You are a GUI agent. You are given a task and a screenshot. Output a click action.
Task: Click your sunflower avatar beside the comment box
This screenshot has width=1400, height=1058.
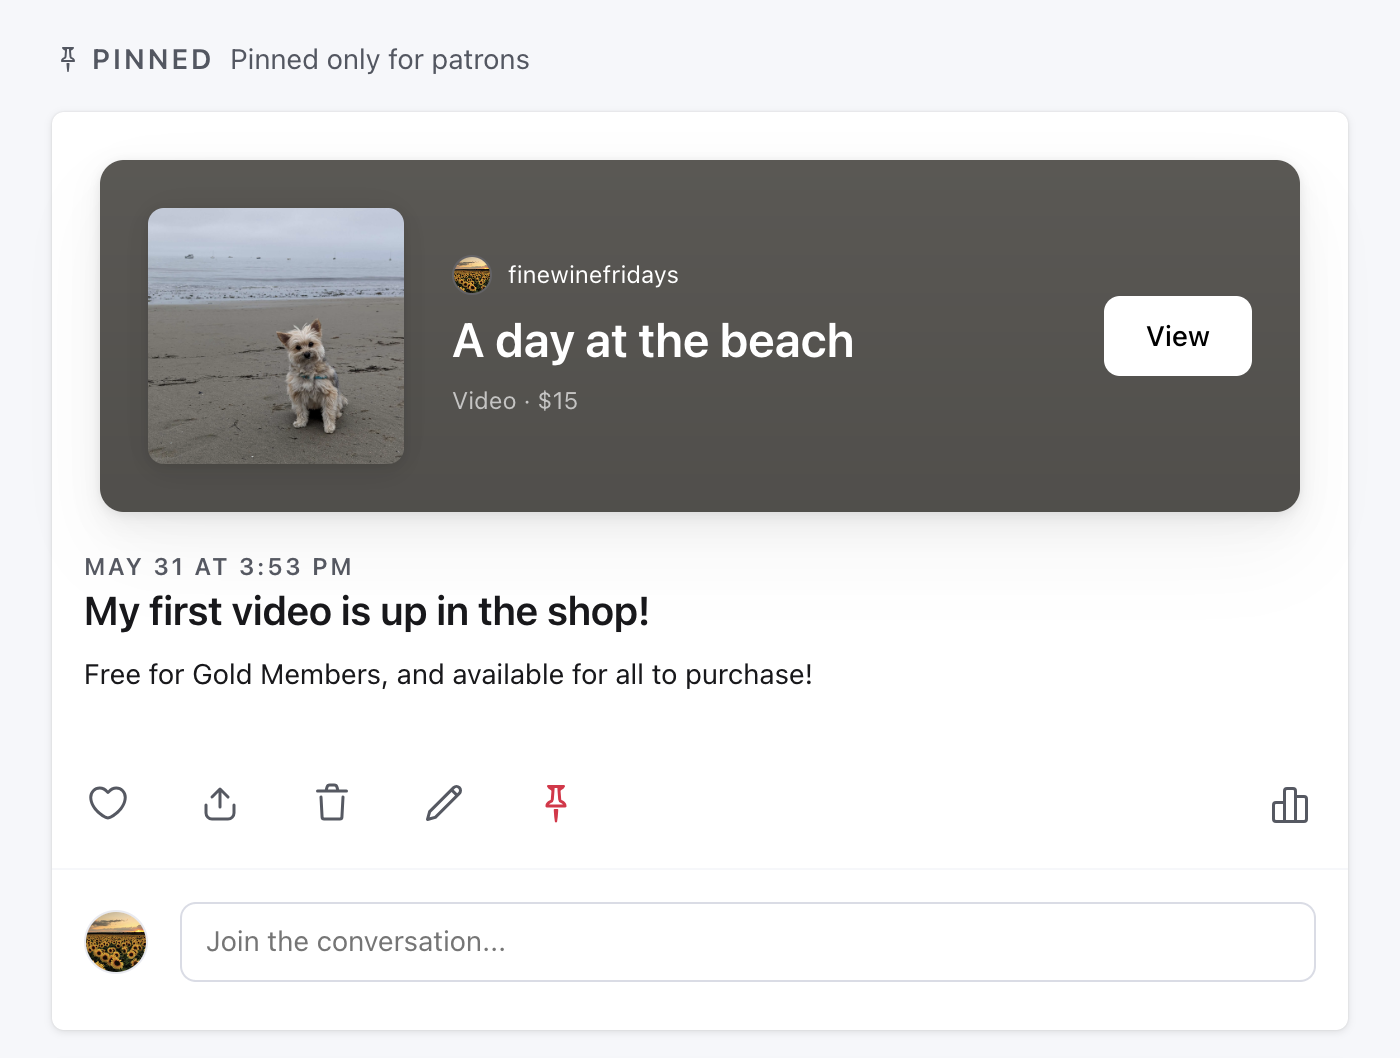pyautogui.click(x=115, y=941)
